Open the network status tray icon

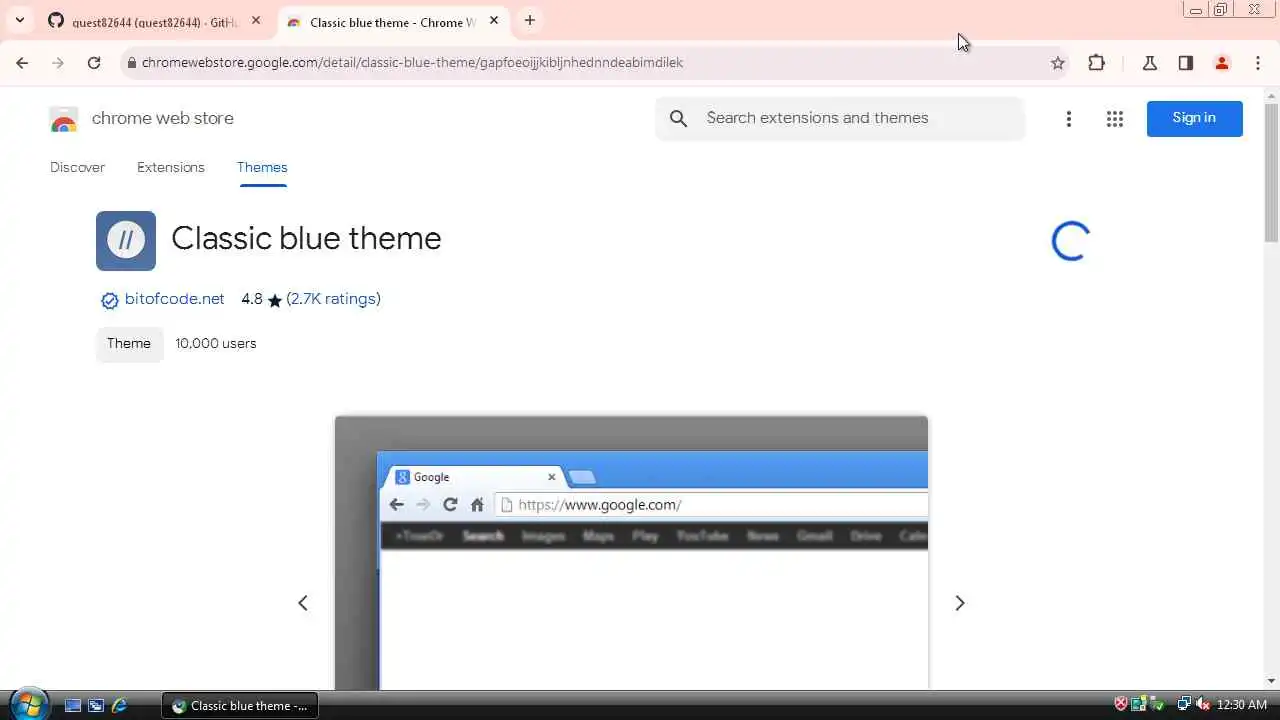coord(1184,704)
